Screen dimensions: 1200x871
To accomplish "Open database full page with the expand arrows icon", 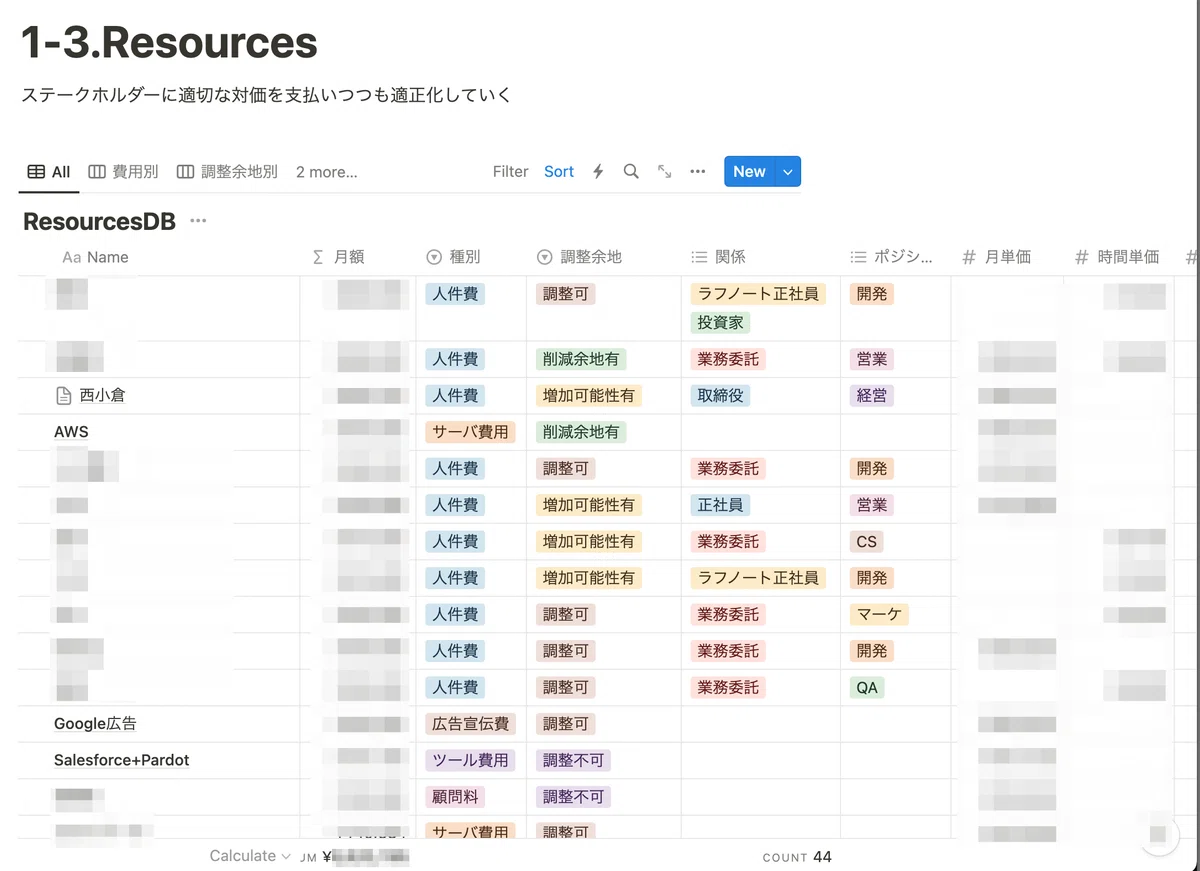I will 664,172.
